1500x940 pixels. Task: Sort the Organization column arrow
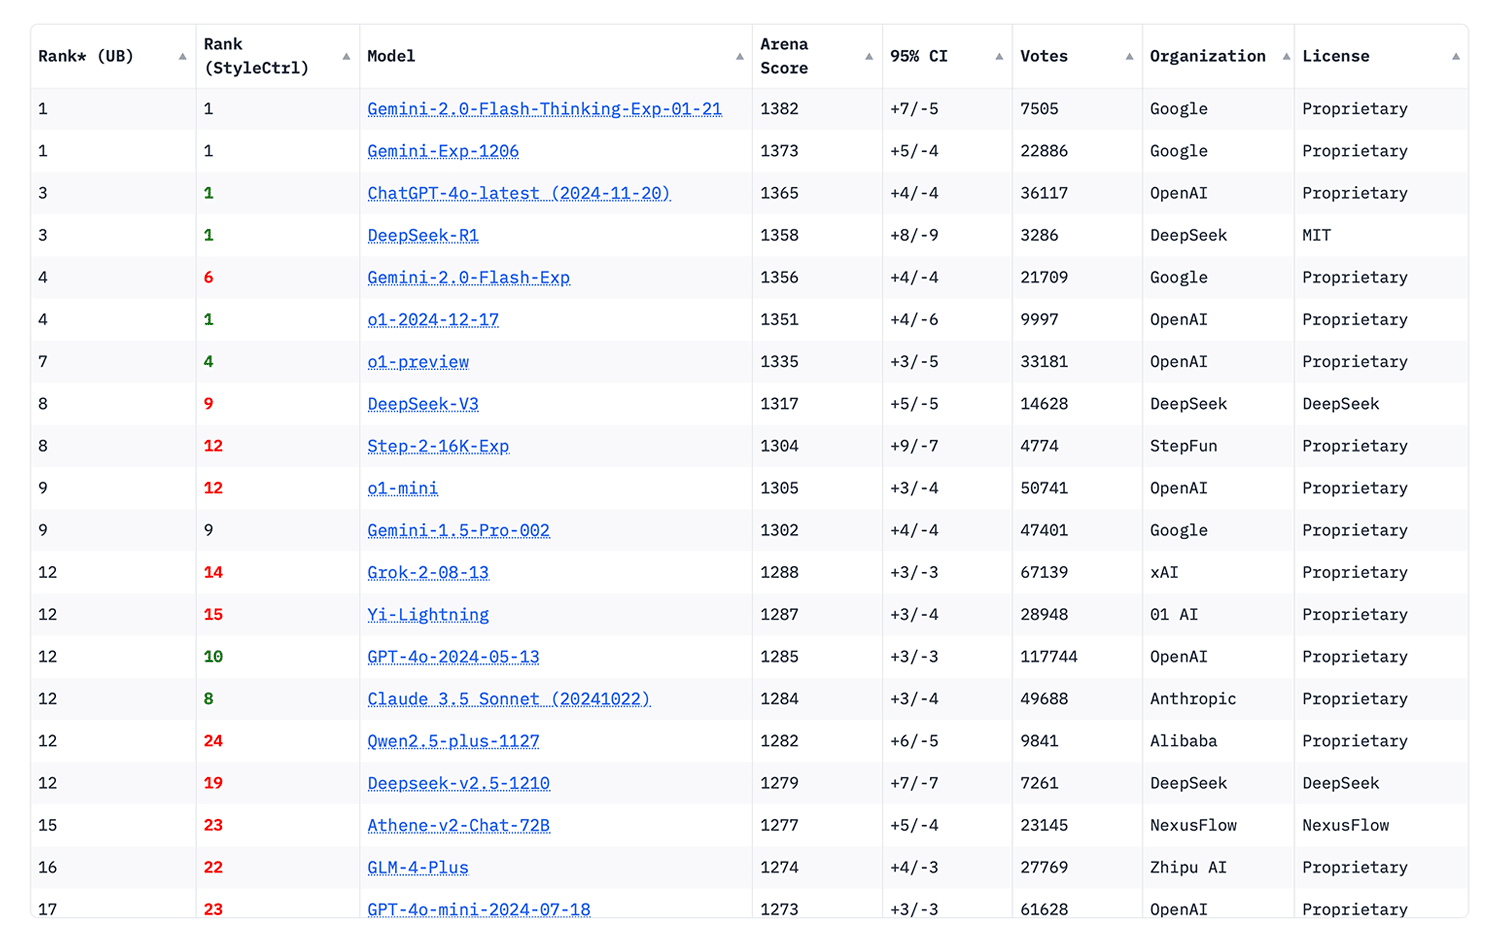pos(1286,57)
